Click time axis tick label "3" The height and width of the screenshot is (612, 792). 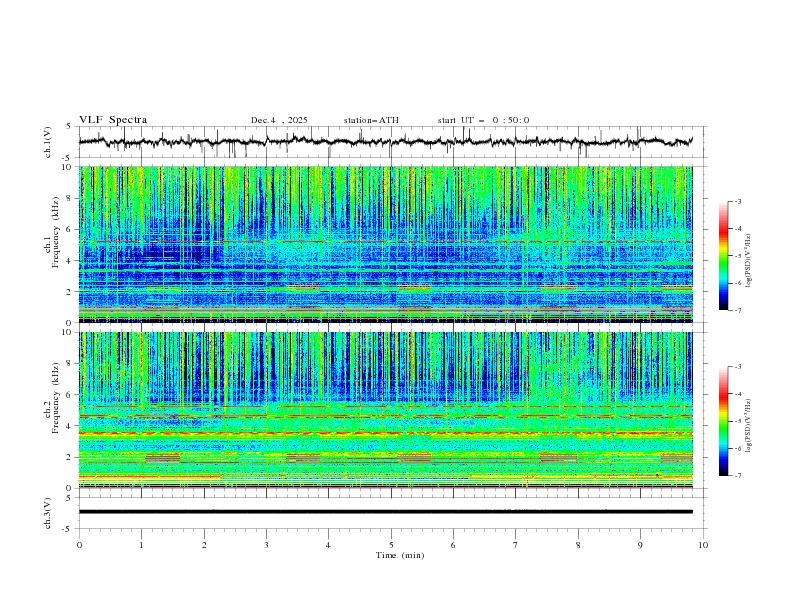pos(266,545)
